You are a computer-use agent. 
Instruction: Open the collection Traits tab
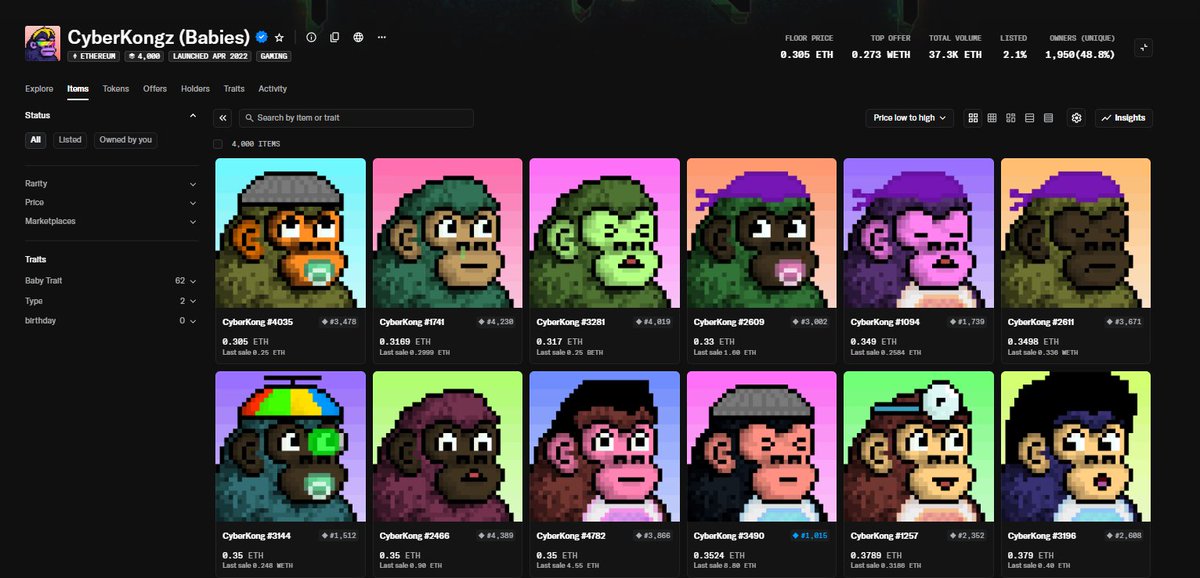pos(234,89)
